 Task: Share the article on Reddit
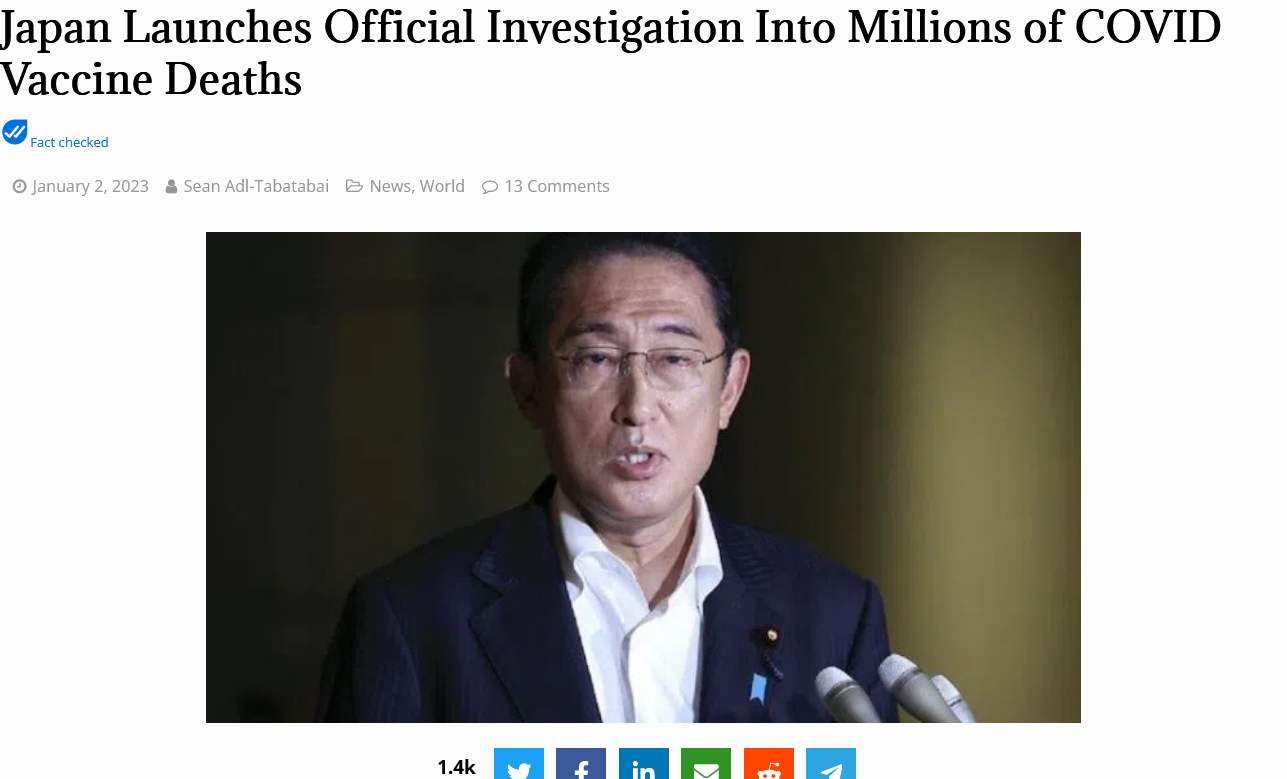(x=769, y=764)
